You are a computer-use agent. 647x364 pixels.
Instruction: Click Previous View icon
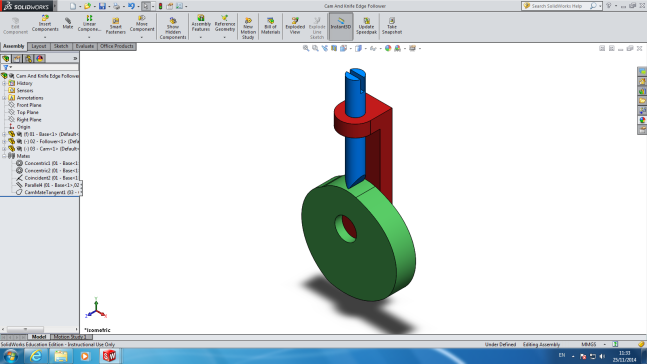click(325, 48)
